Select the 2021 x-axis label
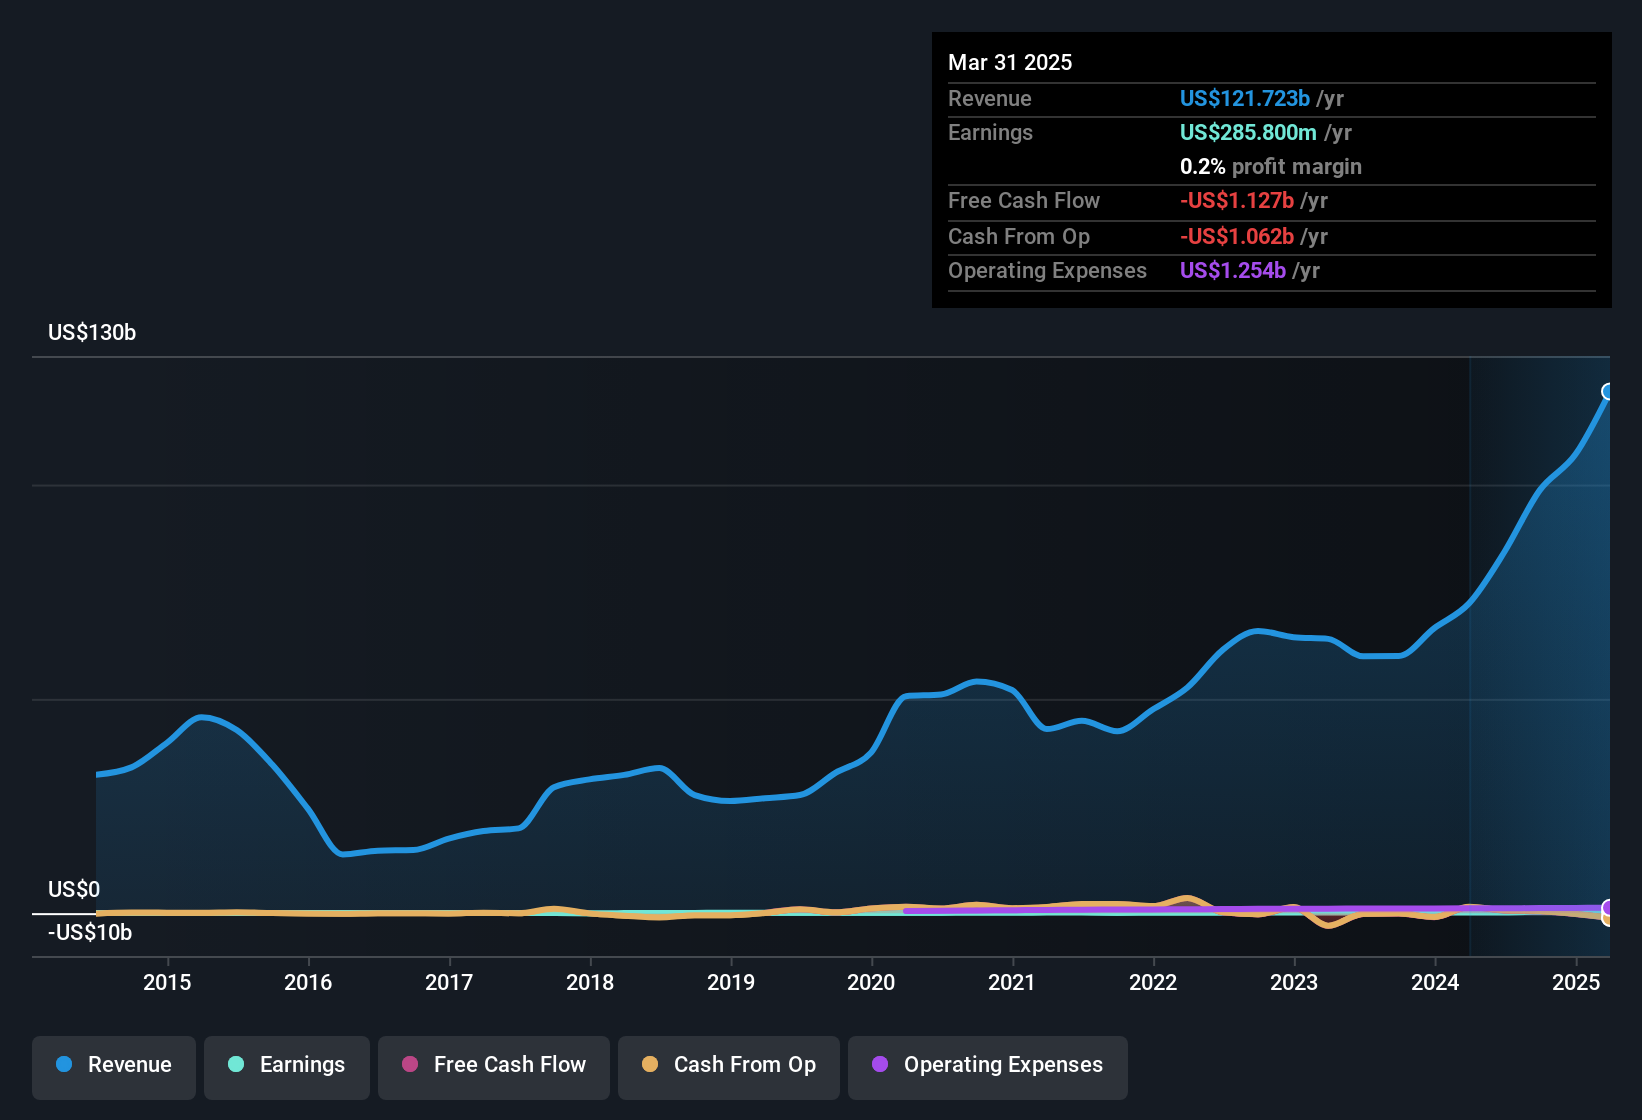Screen dimensions: 1642x1120 [1012, 982]
